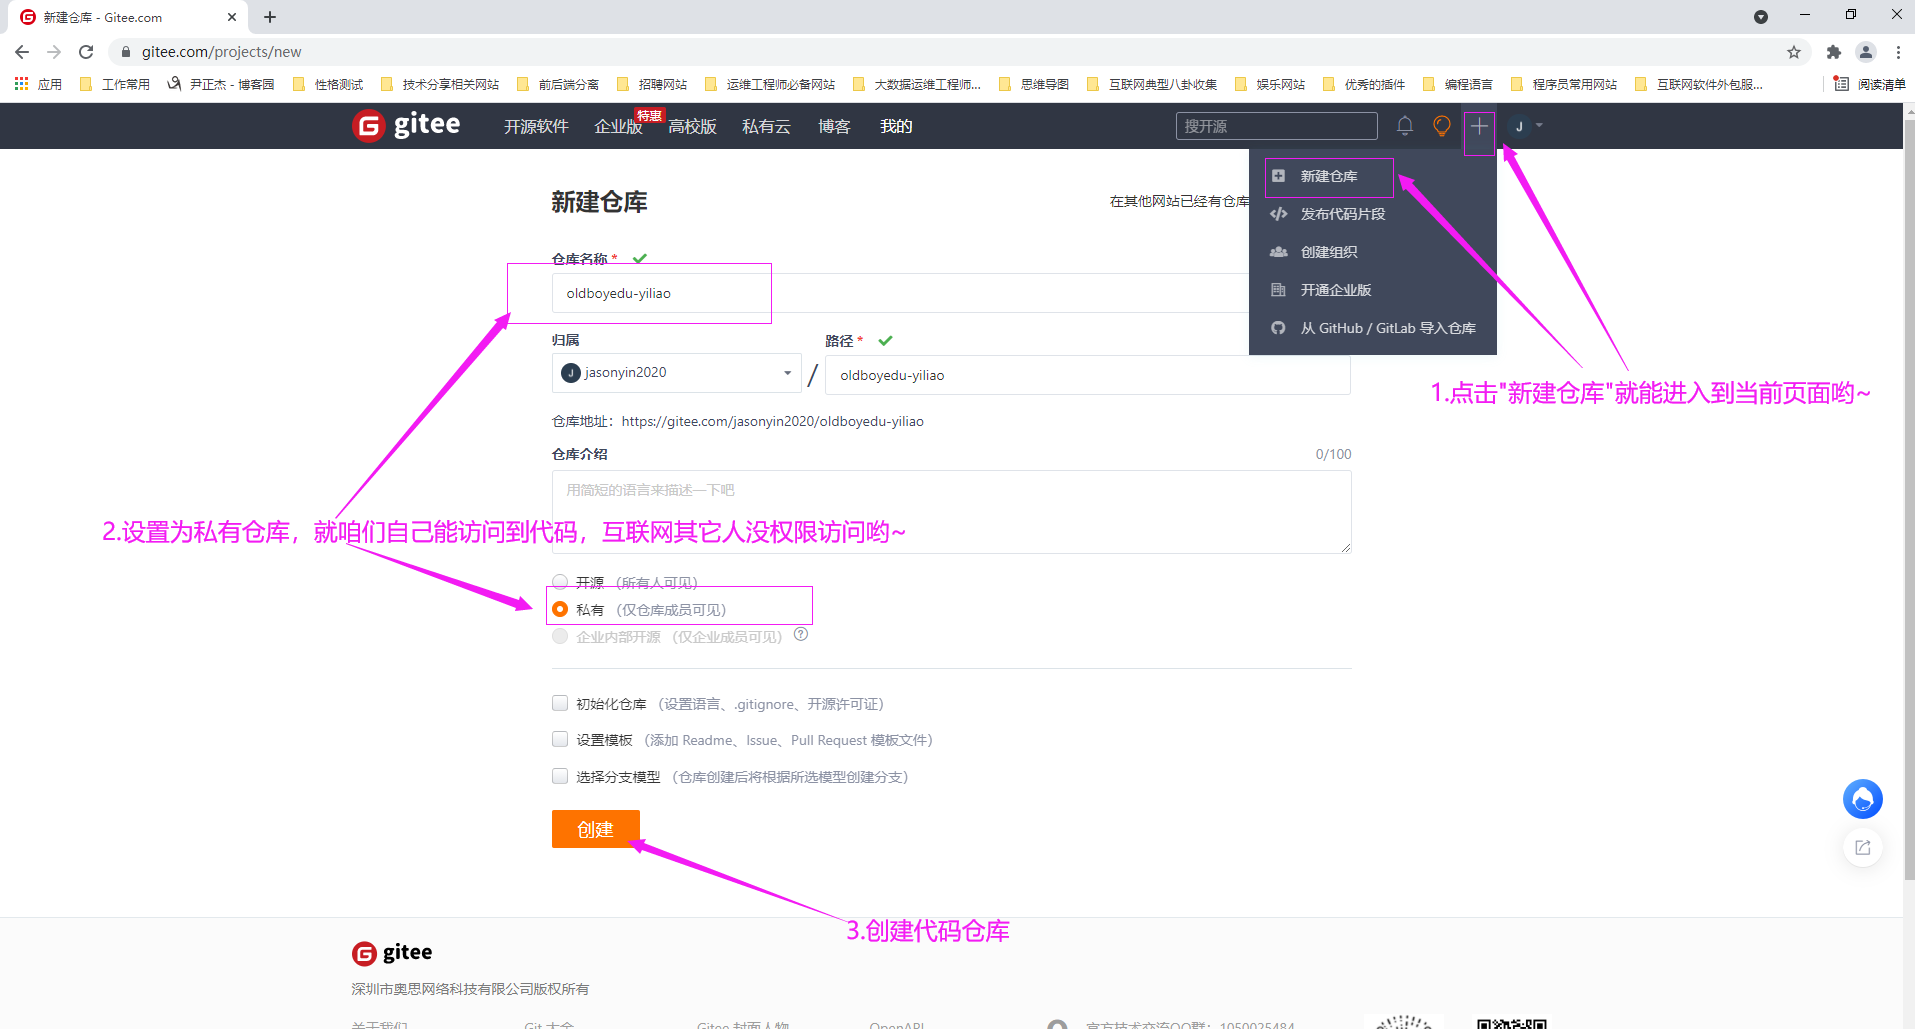
Task: Open the plus create menu icon
Action: click(x=1479, y=126)
